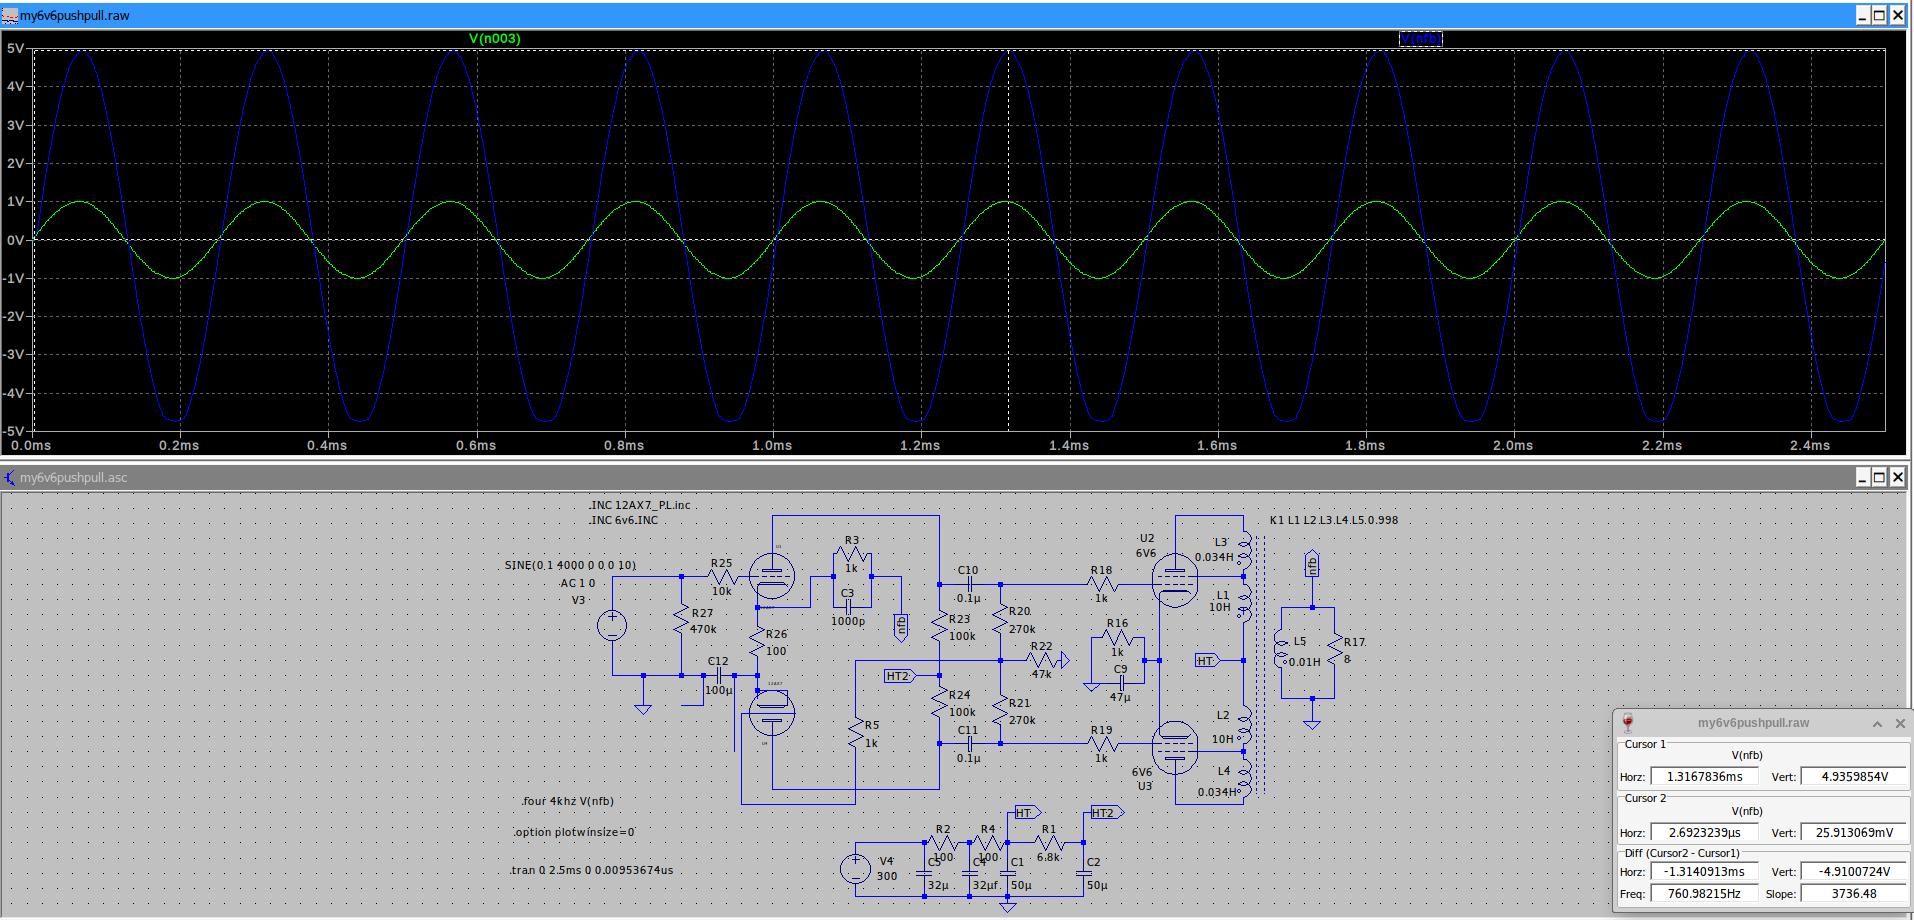Click capacitor C10 0.1µ symbol
The image size is (1914, 920).
click(x=968, y=584)
